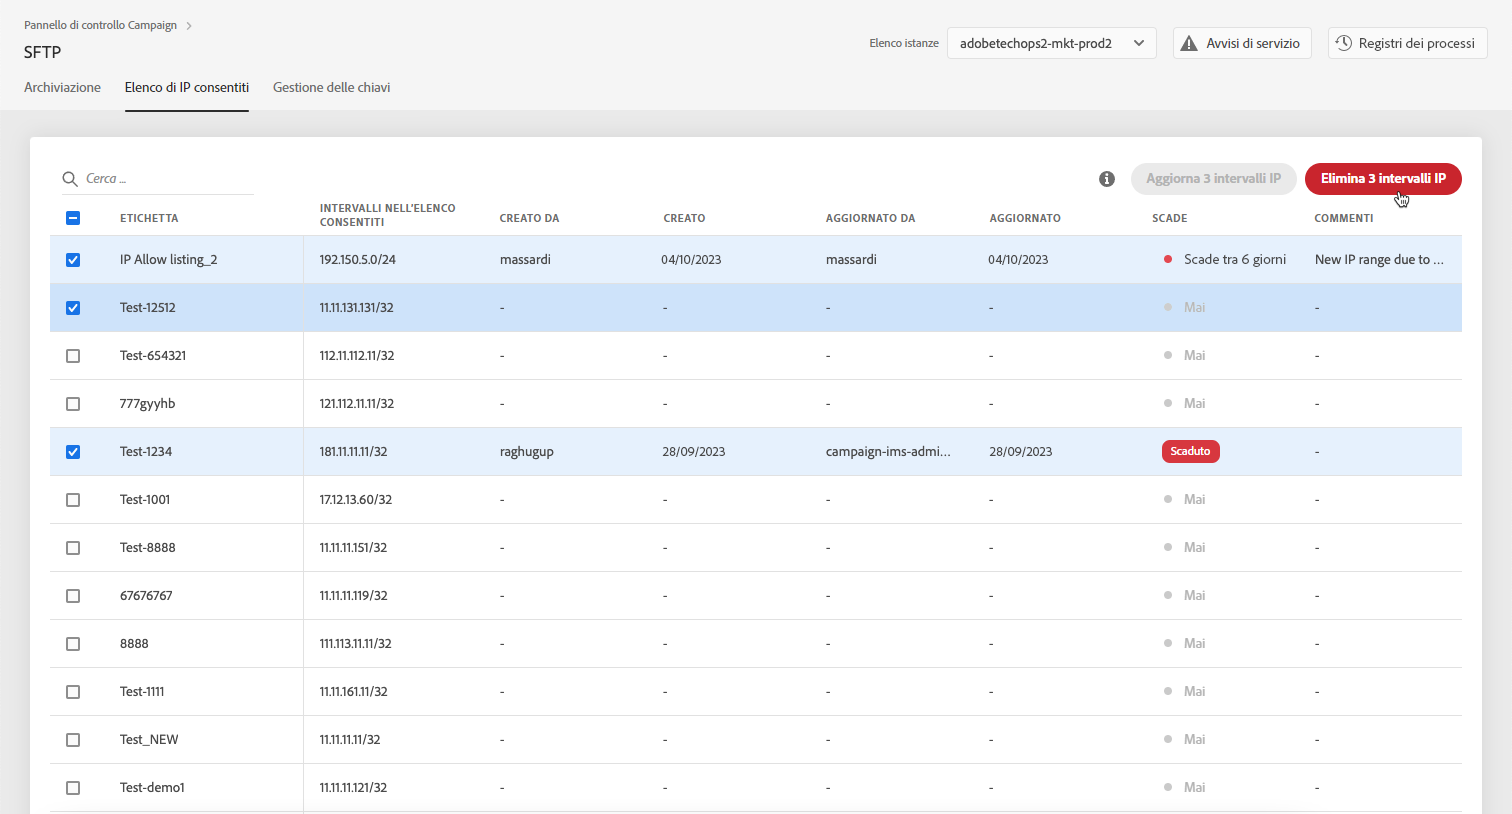Open the Elenco istanze instance dropdown
Screen dimensions: 1512x814
(x=1051, y=43)
